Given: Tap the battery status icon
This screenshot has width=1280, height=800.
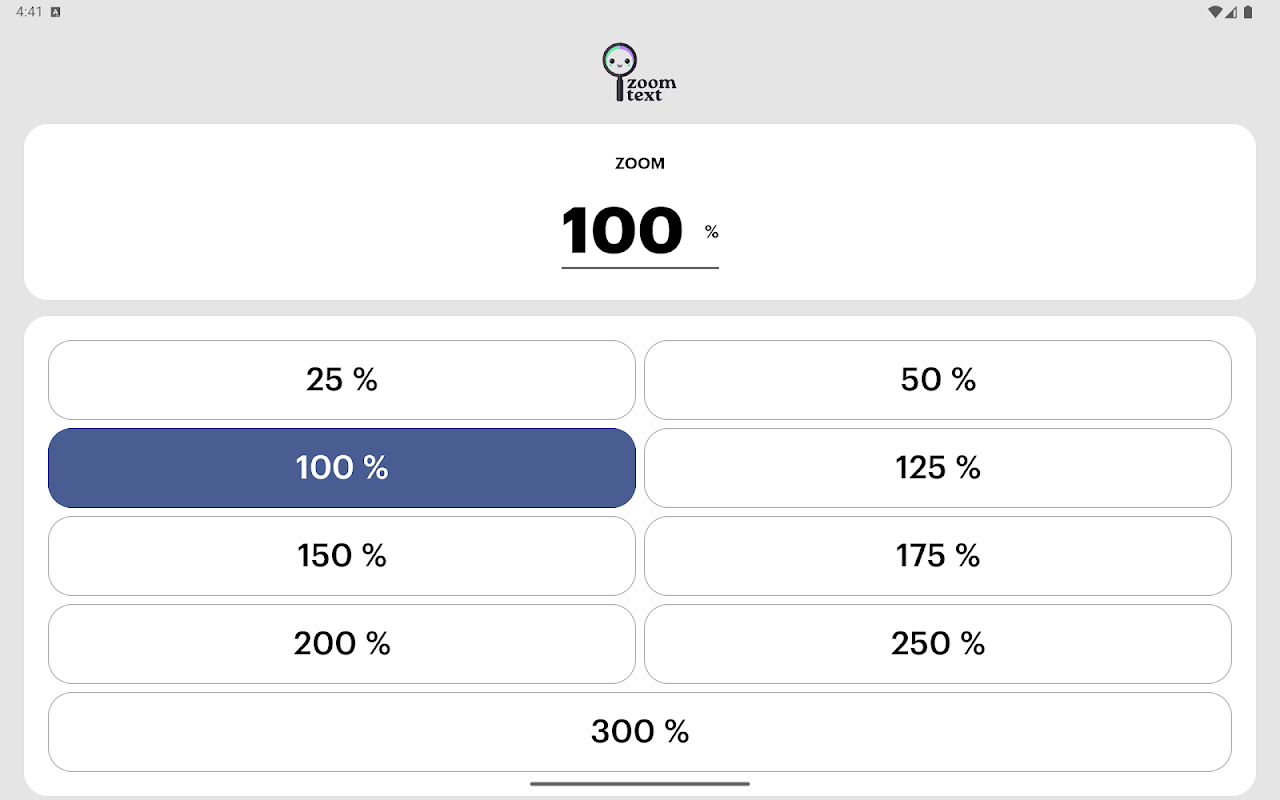Looking at the screenshot, I should (1248, 12).
